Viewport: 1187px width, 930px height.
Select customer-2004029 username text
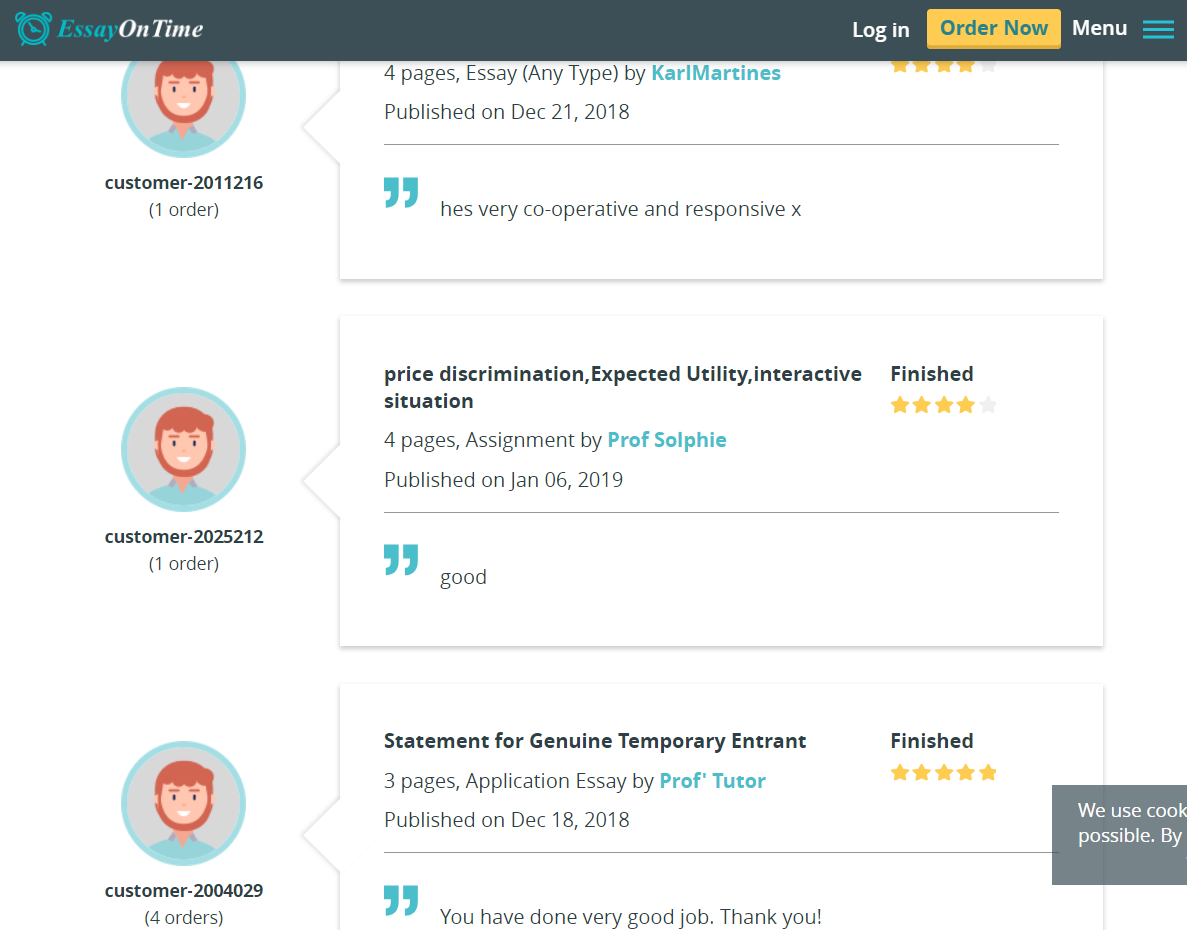[184, 891]
